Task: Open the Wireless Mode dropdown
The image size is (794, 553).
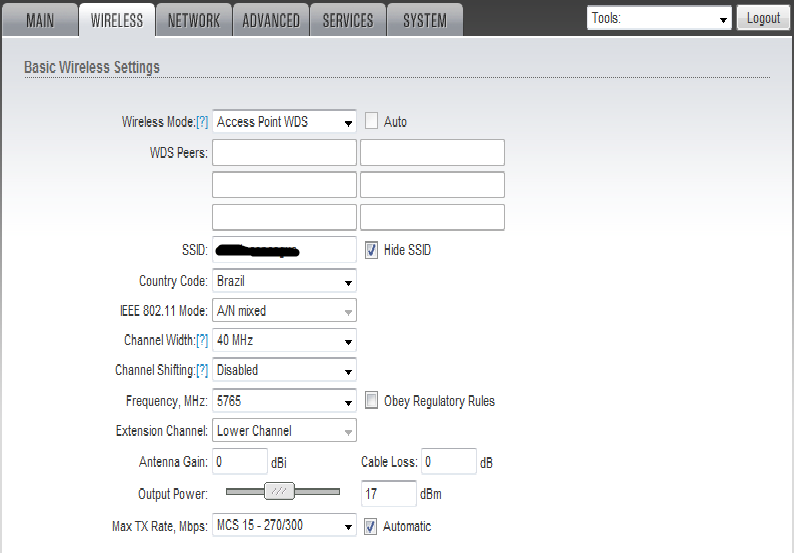Action: pos(284,122)
